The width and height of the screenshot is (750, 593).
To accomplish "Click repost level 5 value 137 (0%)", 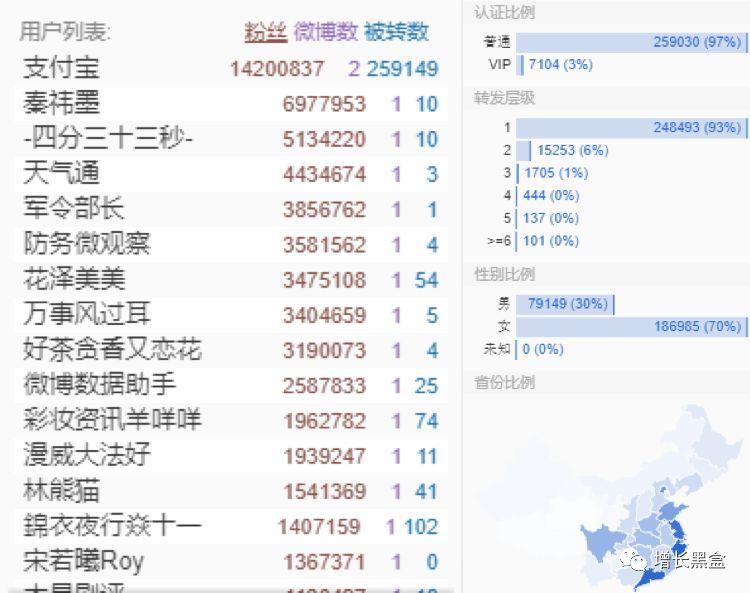I will pos(551,218).
